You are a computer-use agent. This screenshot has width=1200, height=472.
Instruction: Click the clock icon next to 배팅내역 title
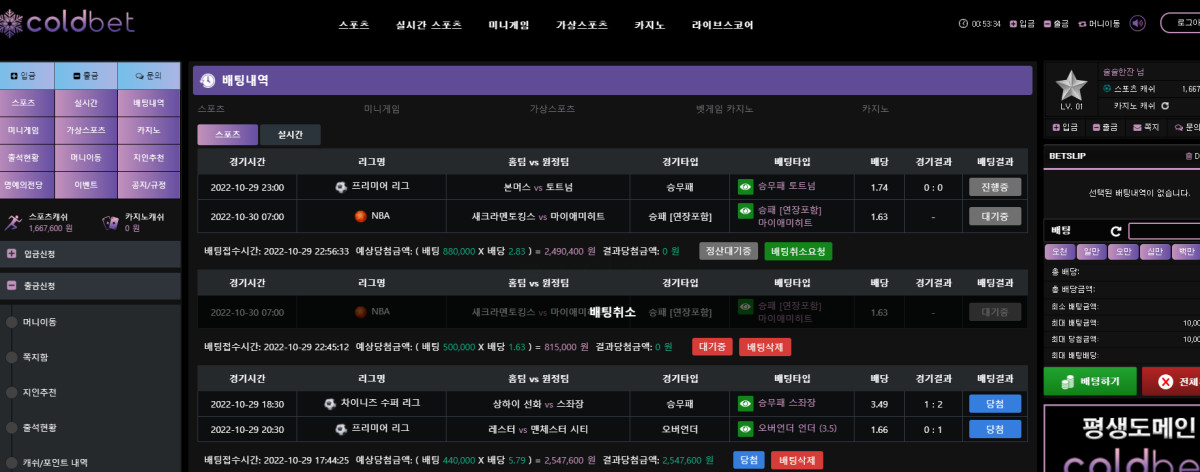pos(207,80)
